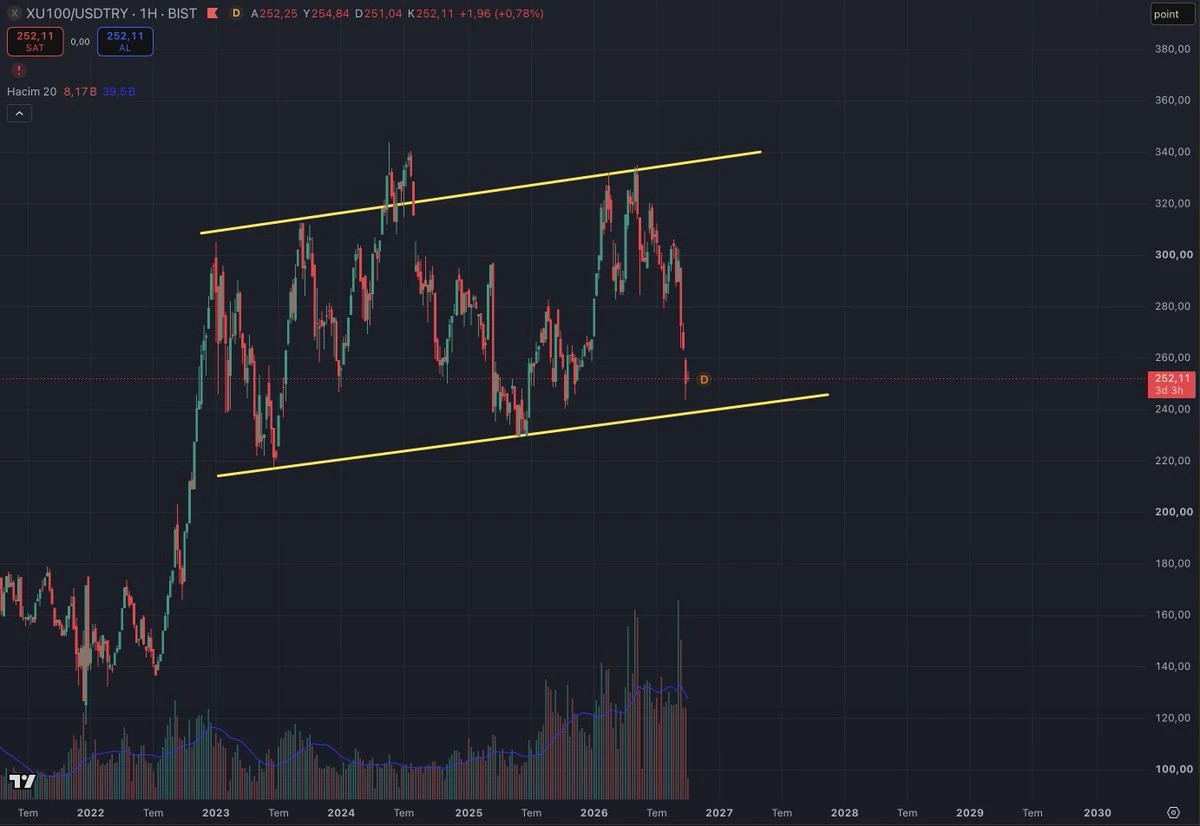Click the open value A252,25
The height and width of the screenshot is (826, 1200).
click(275, 13)
